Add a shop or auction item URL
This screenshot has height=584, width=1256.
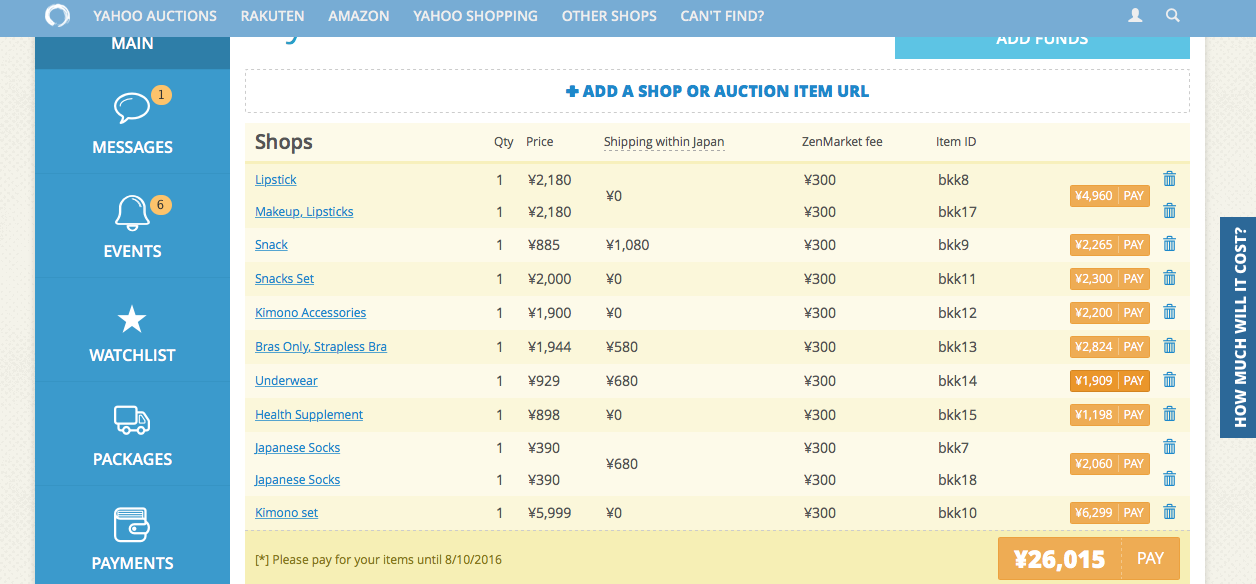click(x=717, y=91)
